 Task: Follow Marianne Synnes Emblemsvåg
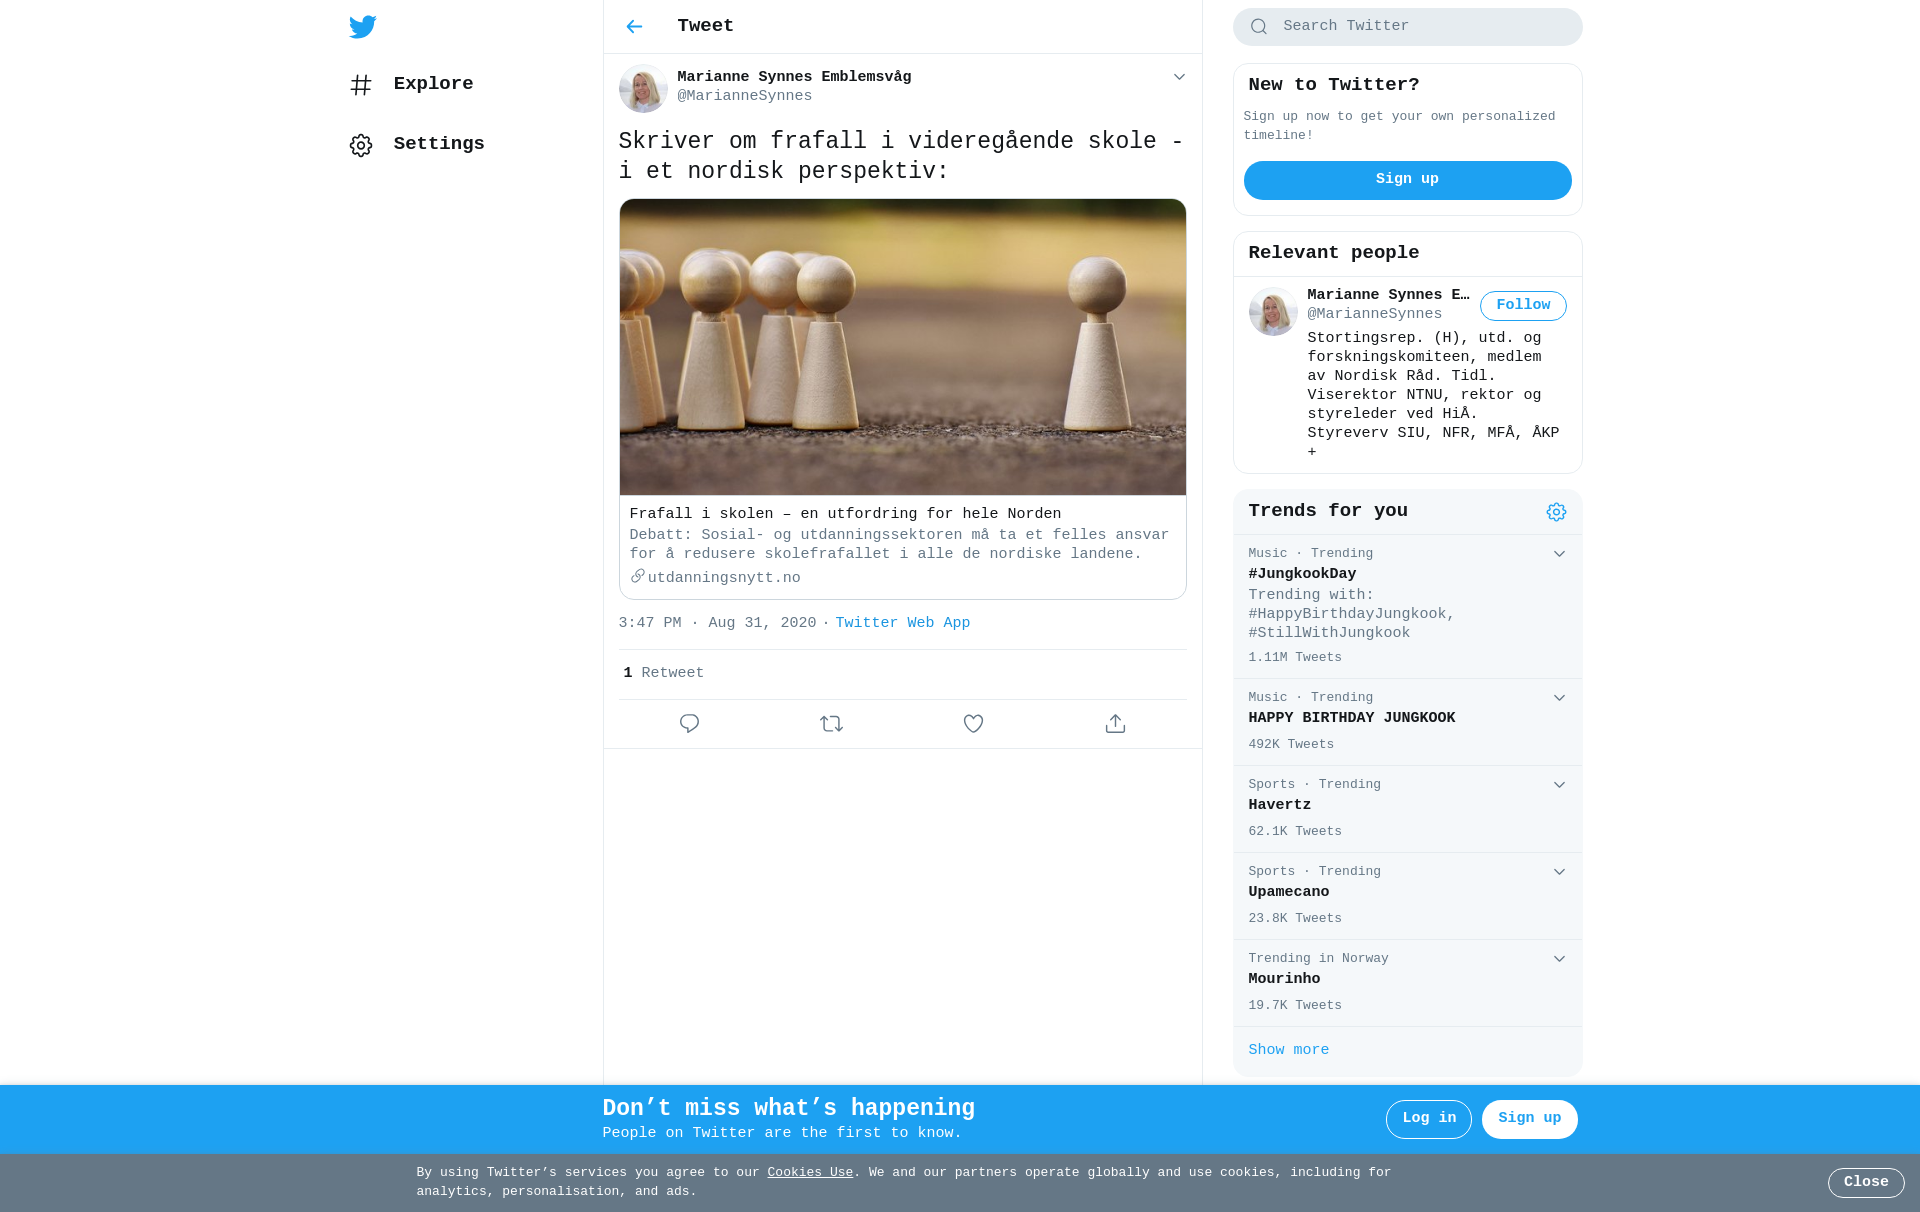tap(1523, 306)
